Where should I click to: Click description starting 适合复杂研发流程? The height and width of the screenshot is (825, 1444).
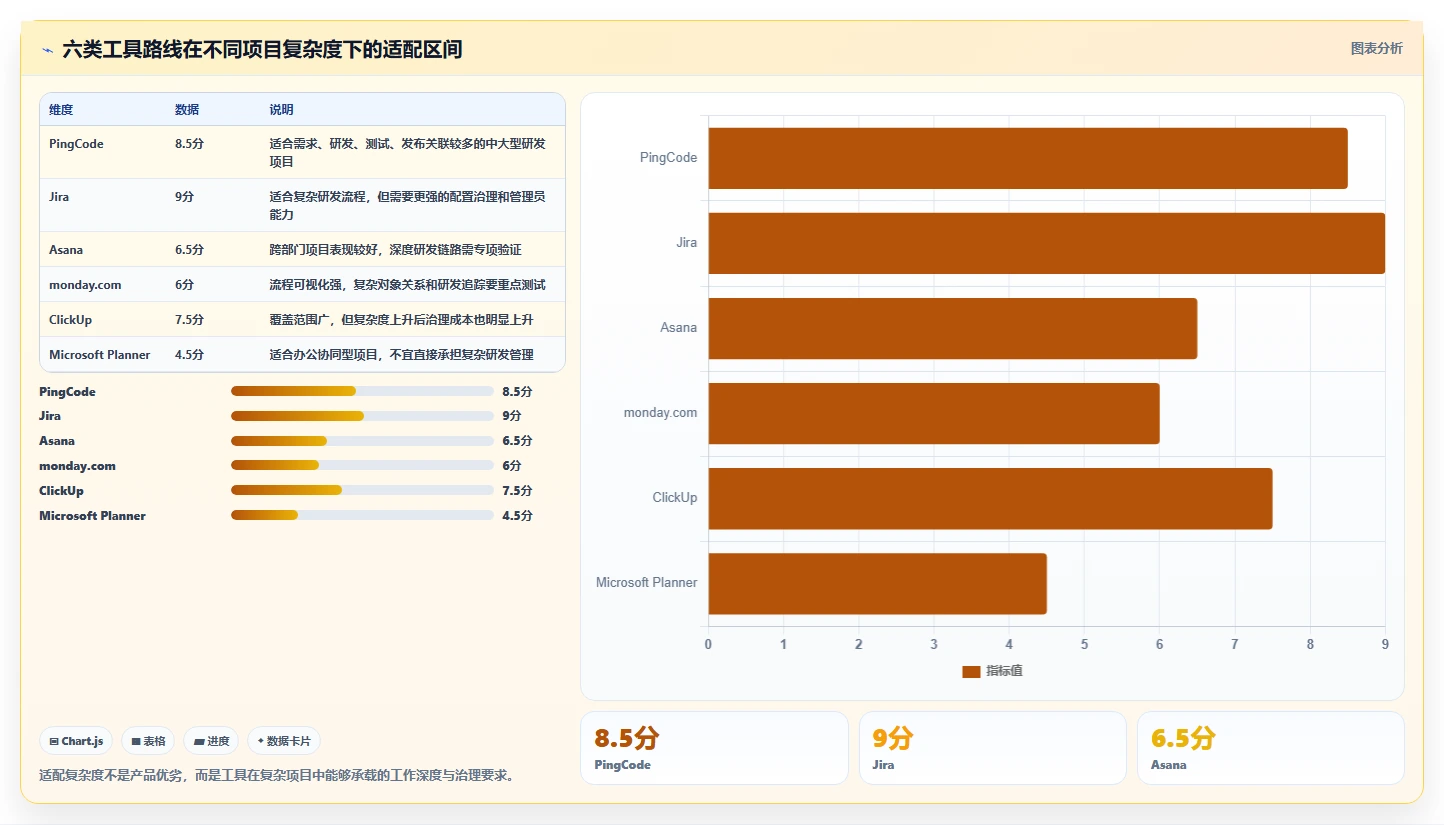(x=408, y=205)
